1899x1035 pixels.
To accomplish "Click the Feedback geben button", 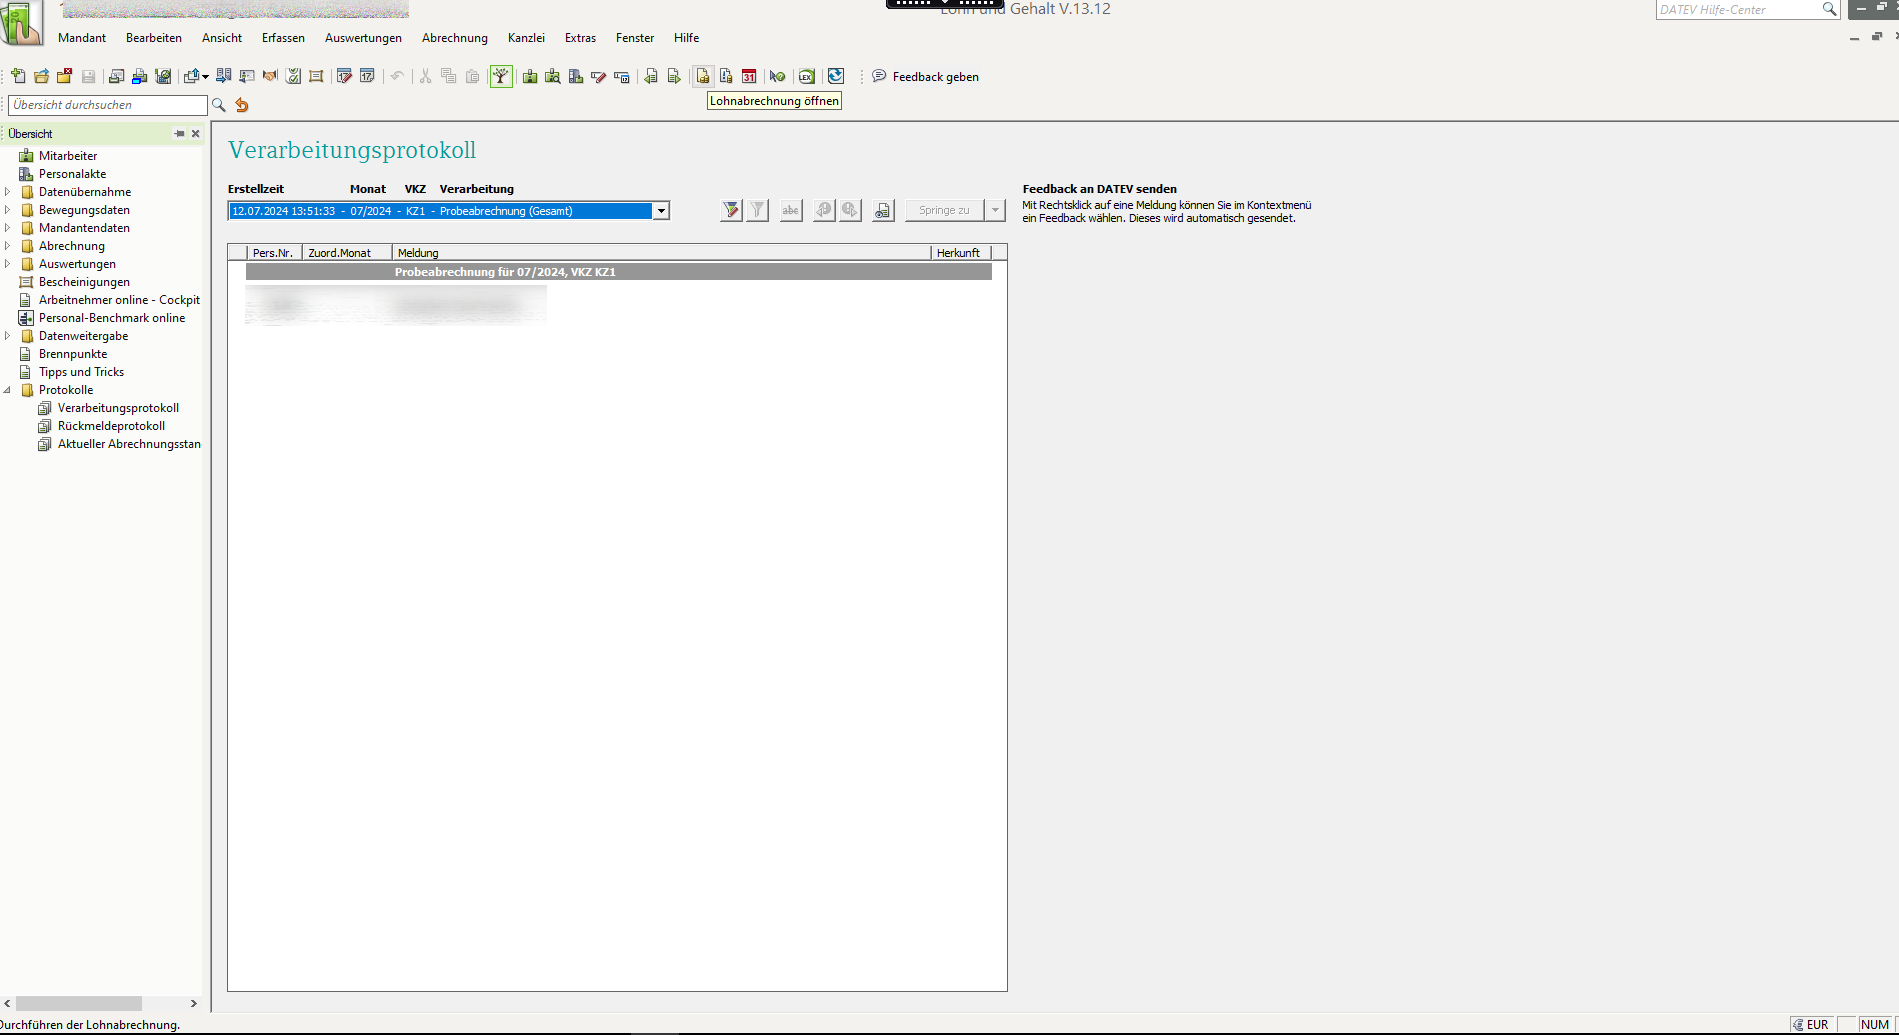I will pos(925,77).
